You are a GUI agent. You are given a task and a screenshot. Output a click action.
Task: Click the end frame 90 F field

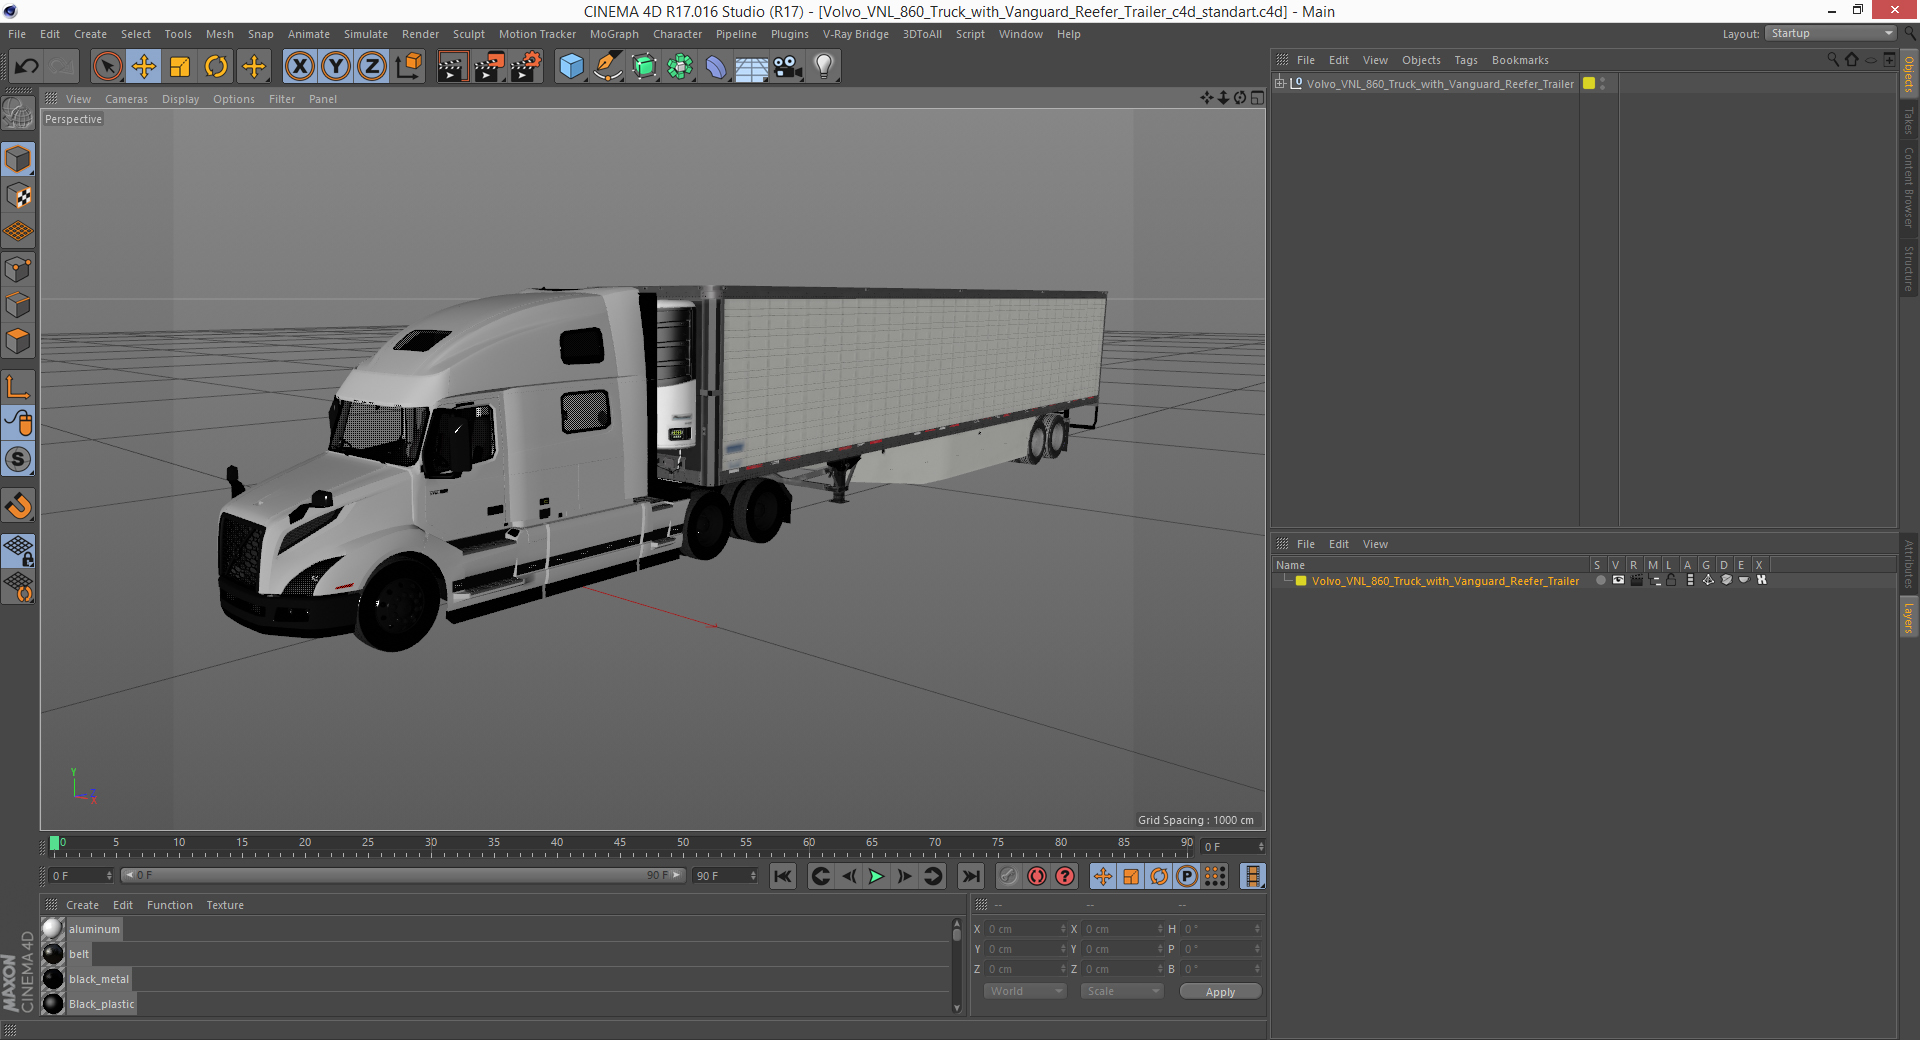click(x=726, y=876)
